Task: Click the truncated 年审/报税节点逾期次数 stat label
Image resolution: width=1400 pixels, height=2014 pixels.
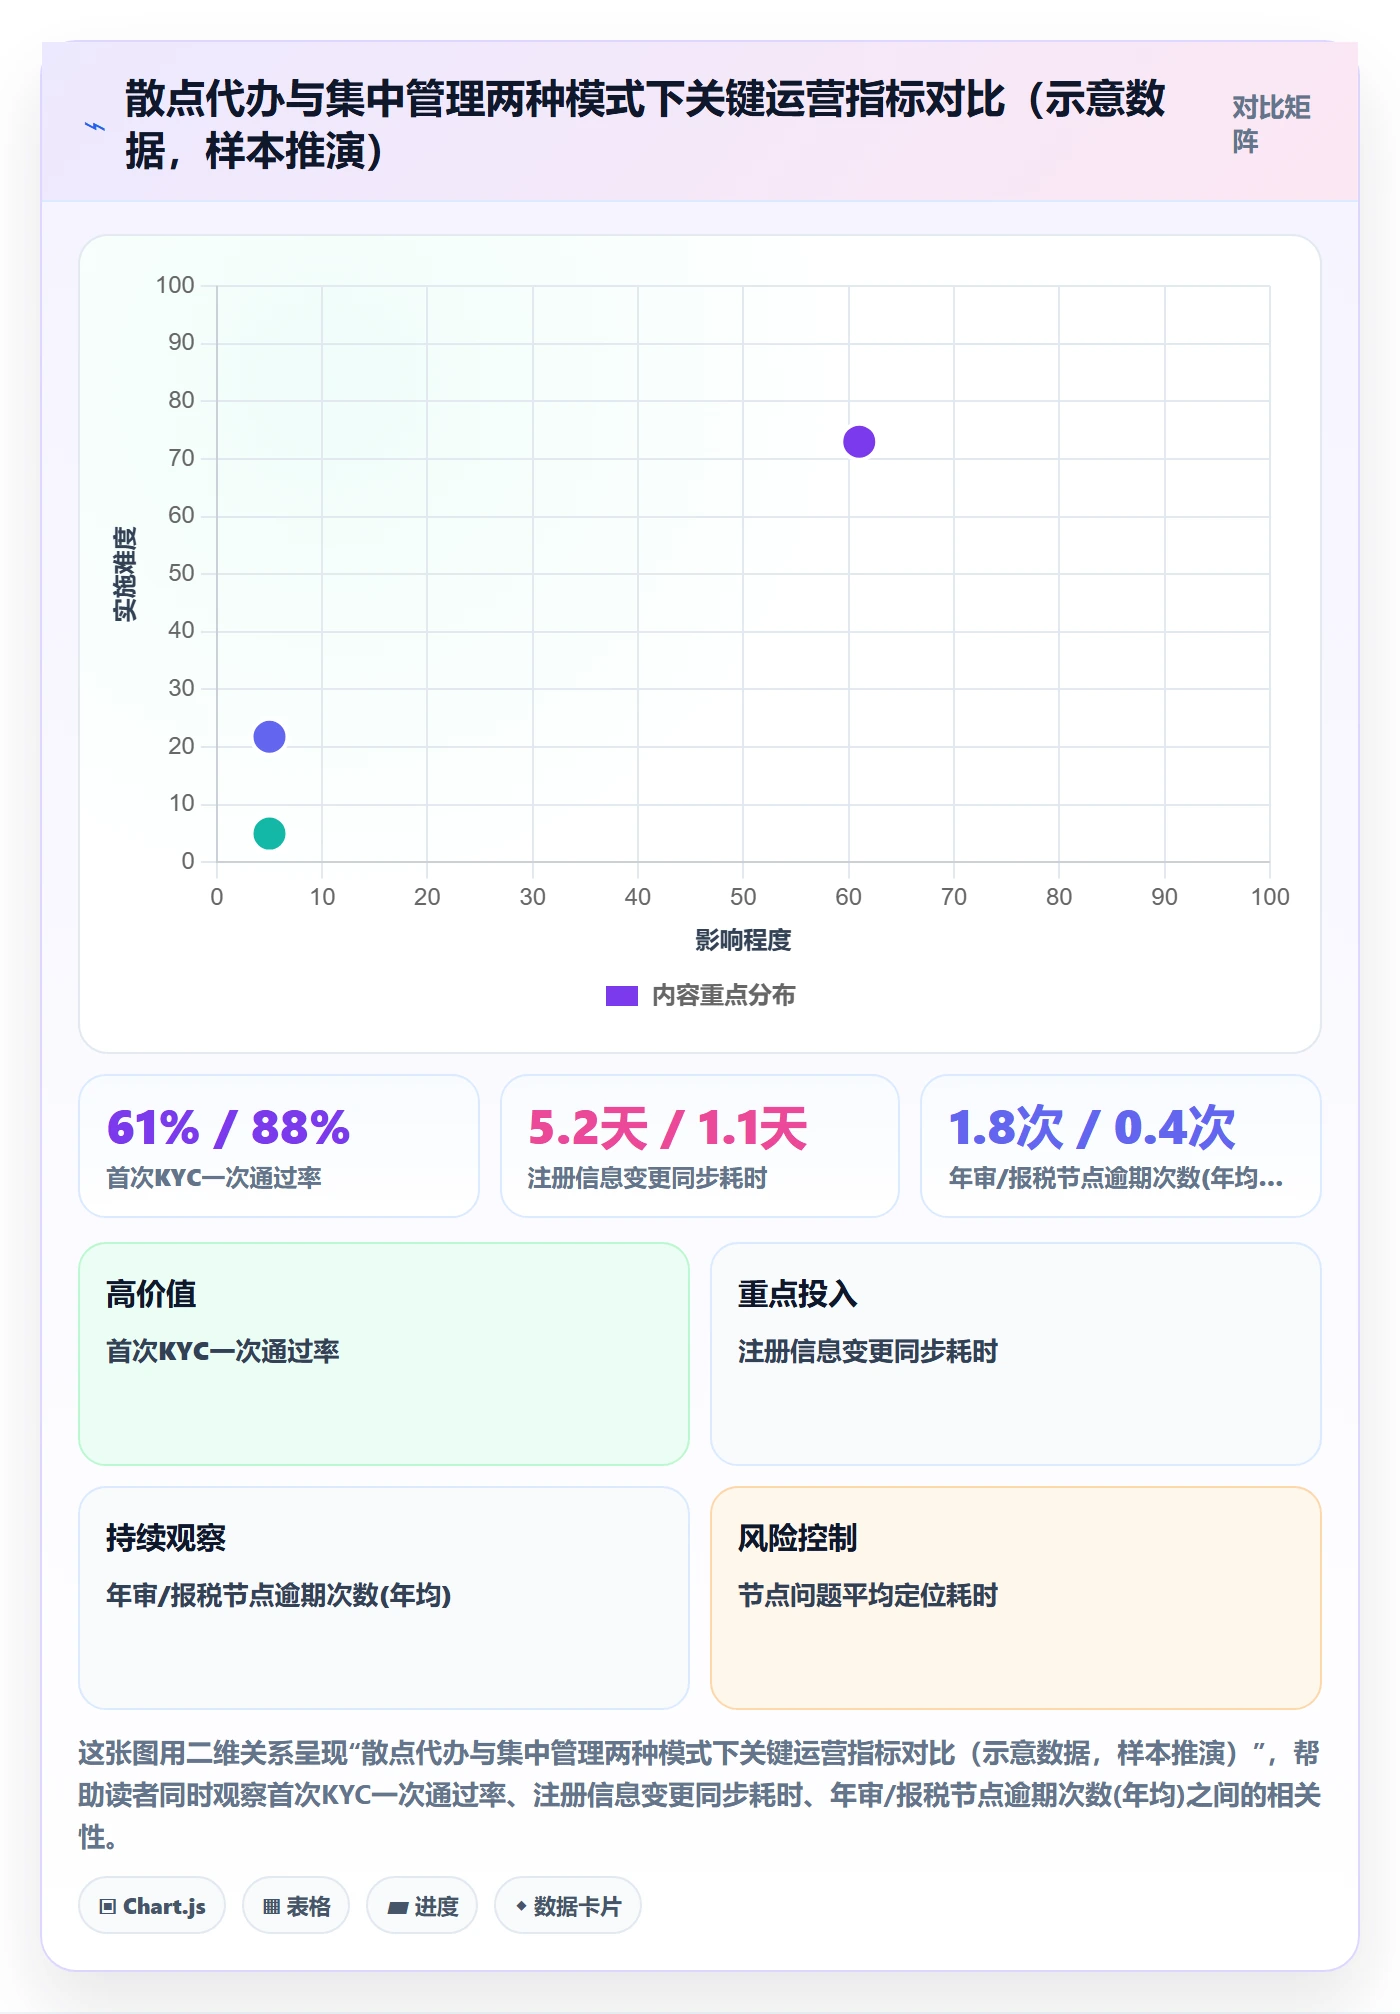Action: [1116, 1178]
